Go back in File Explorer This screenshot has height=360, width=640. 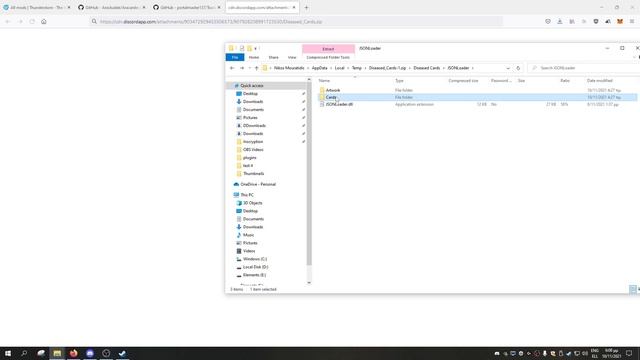pyautogui.click(x=232, y=68)
